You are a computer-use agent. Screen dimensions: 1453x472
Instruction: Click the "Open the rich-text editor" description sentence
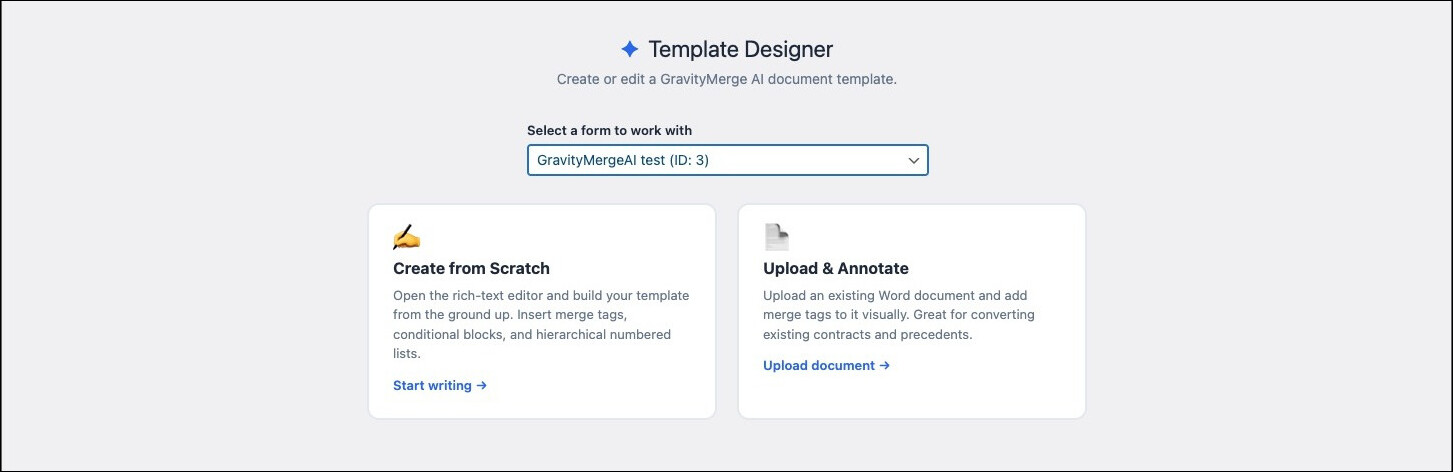pos(541,296)
